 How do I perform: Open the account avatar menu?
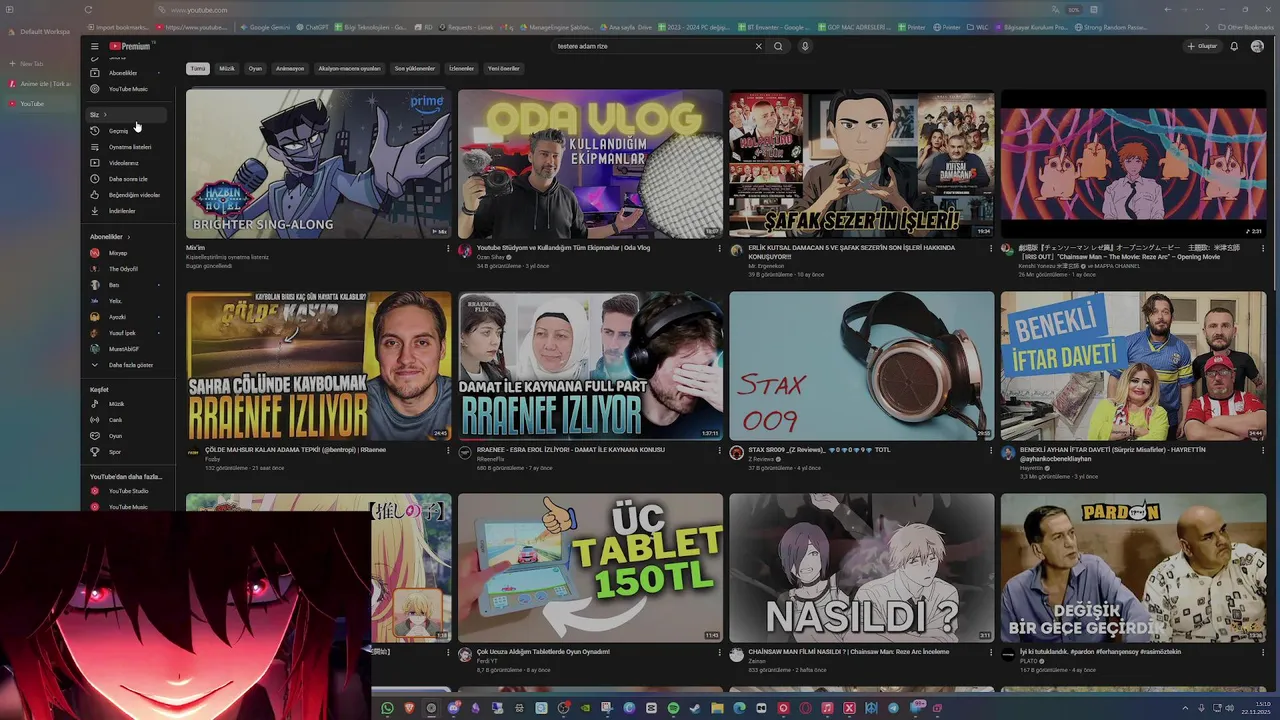[1257, 46]
